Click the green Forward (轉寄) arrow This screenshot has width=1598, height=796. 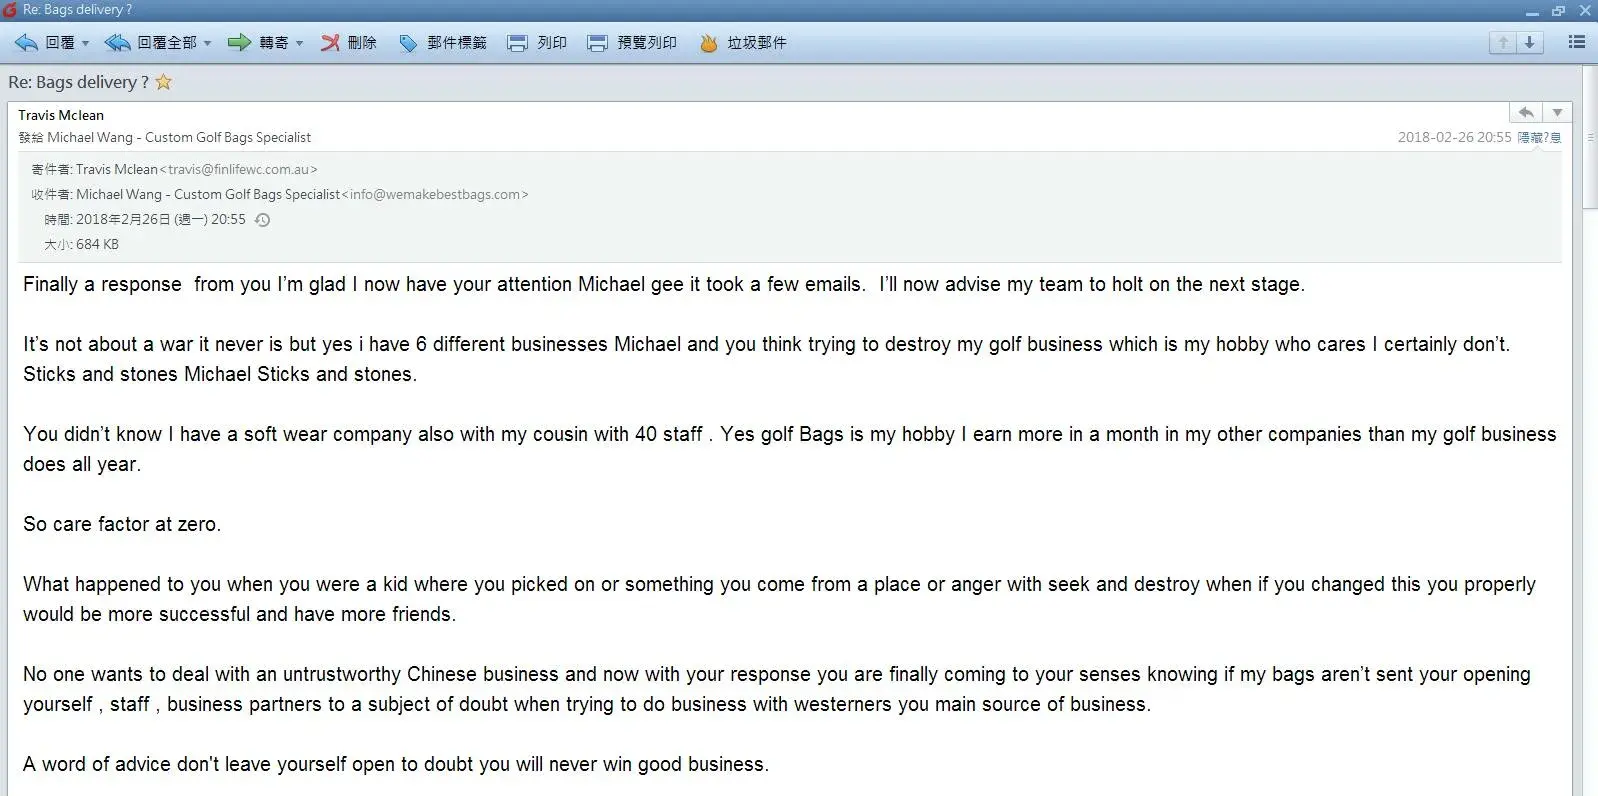pos(239,43)
